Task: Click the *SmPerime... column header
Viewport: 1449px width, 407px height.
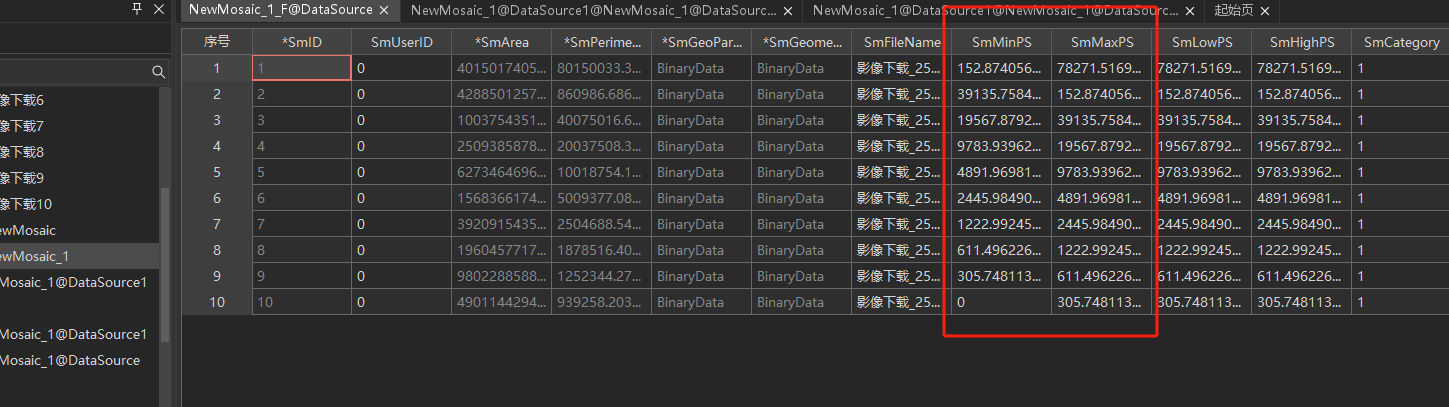Action: 602,43
